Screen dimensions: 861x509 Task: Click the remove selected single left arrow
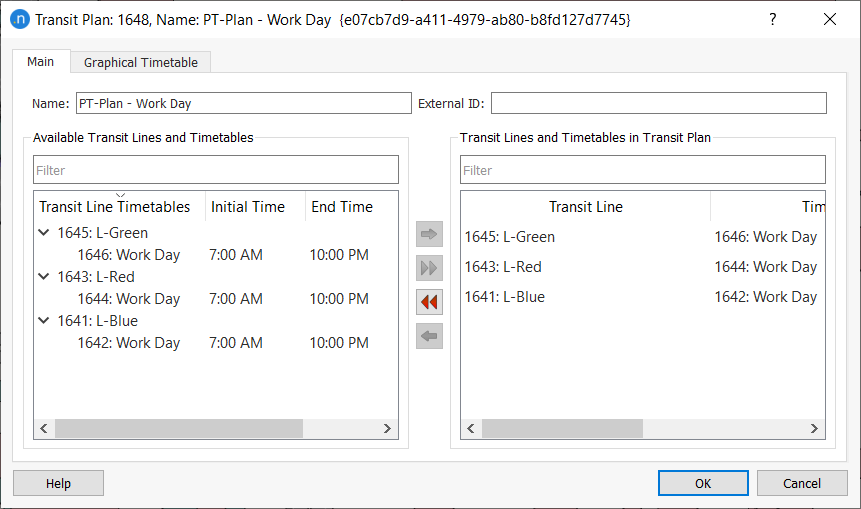click(429, 336)
